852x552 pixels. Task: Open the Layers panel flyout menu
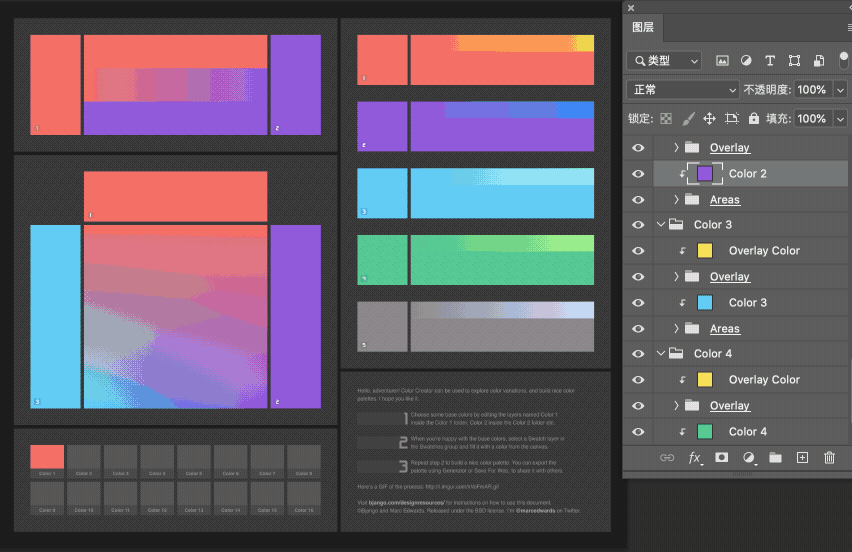pyautogui.click(x=848, y=28)
